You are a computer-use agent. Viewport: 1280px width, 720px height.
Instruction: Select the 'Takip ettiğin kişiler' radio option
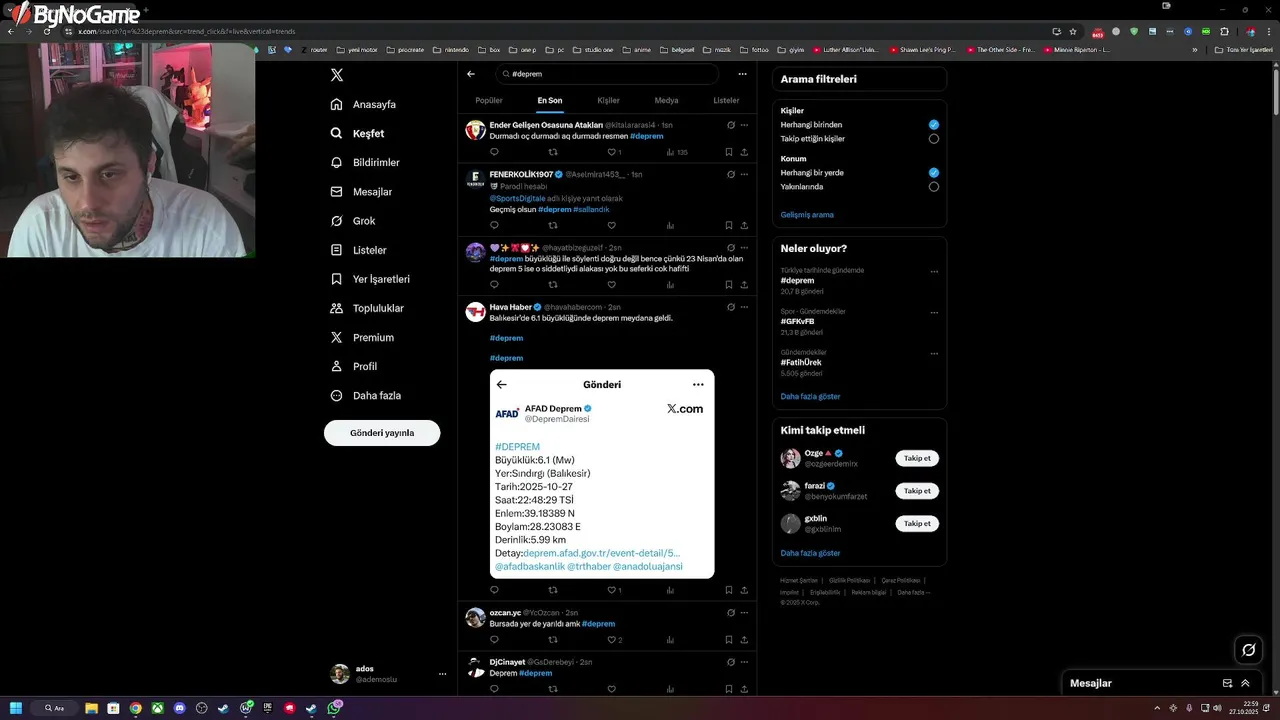click(933, 139)
